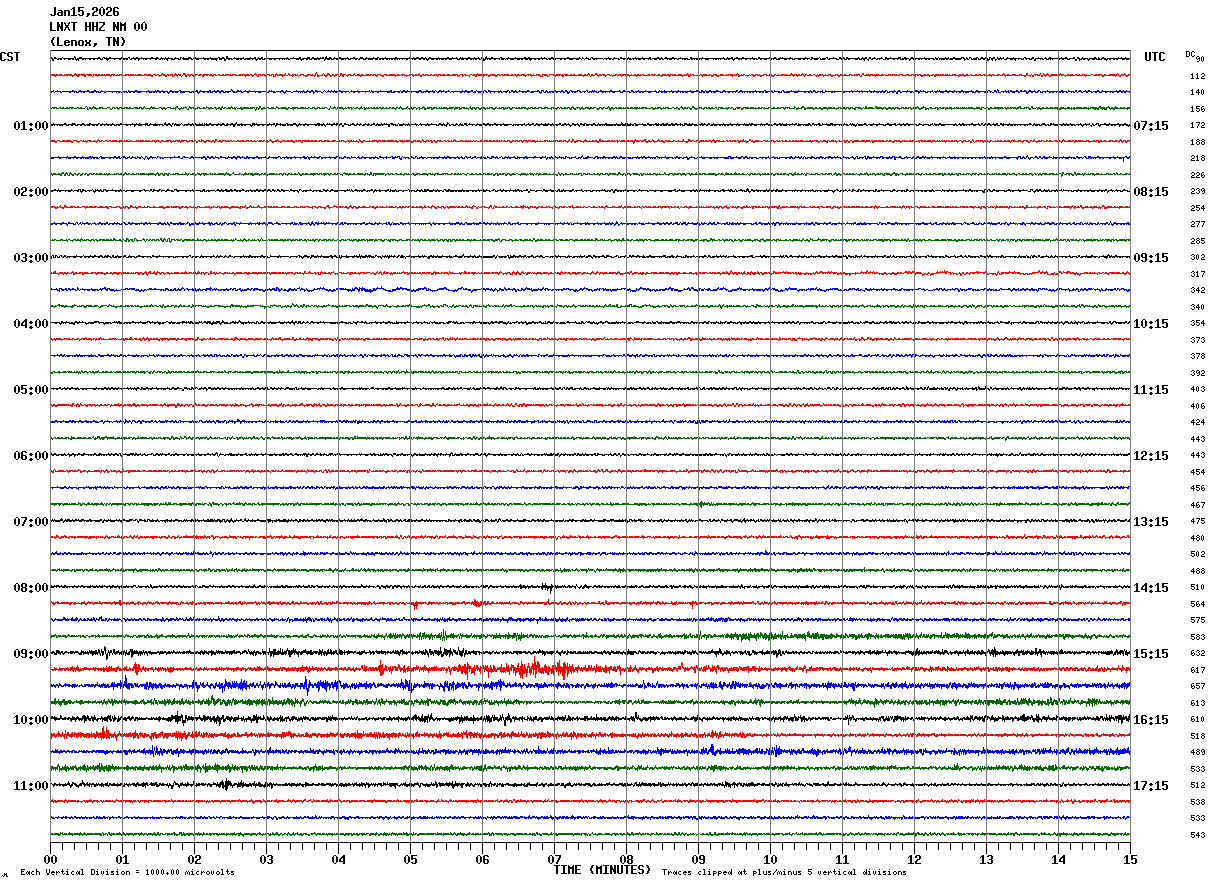Image resolution: width=1210 pixels, height=886 pixels.
Task: Select the TIME (MINUTES) axis title
Action: 602,870
